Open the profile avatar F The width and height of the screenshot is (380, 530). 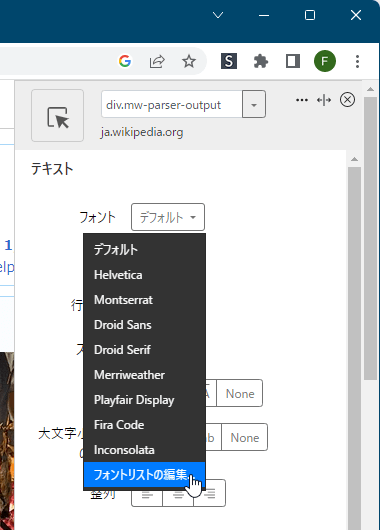(x=325, y=61)
